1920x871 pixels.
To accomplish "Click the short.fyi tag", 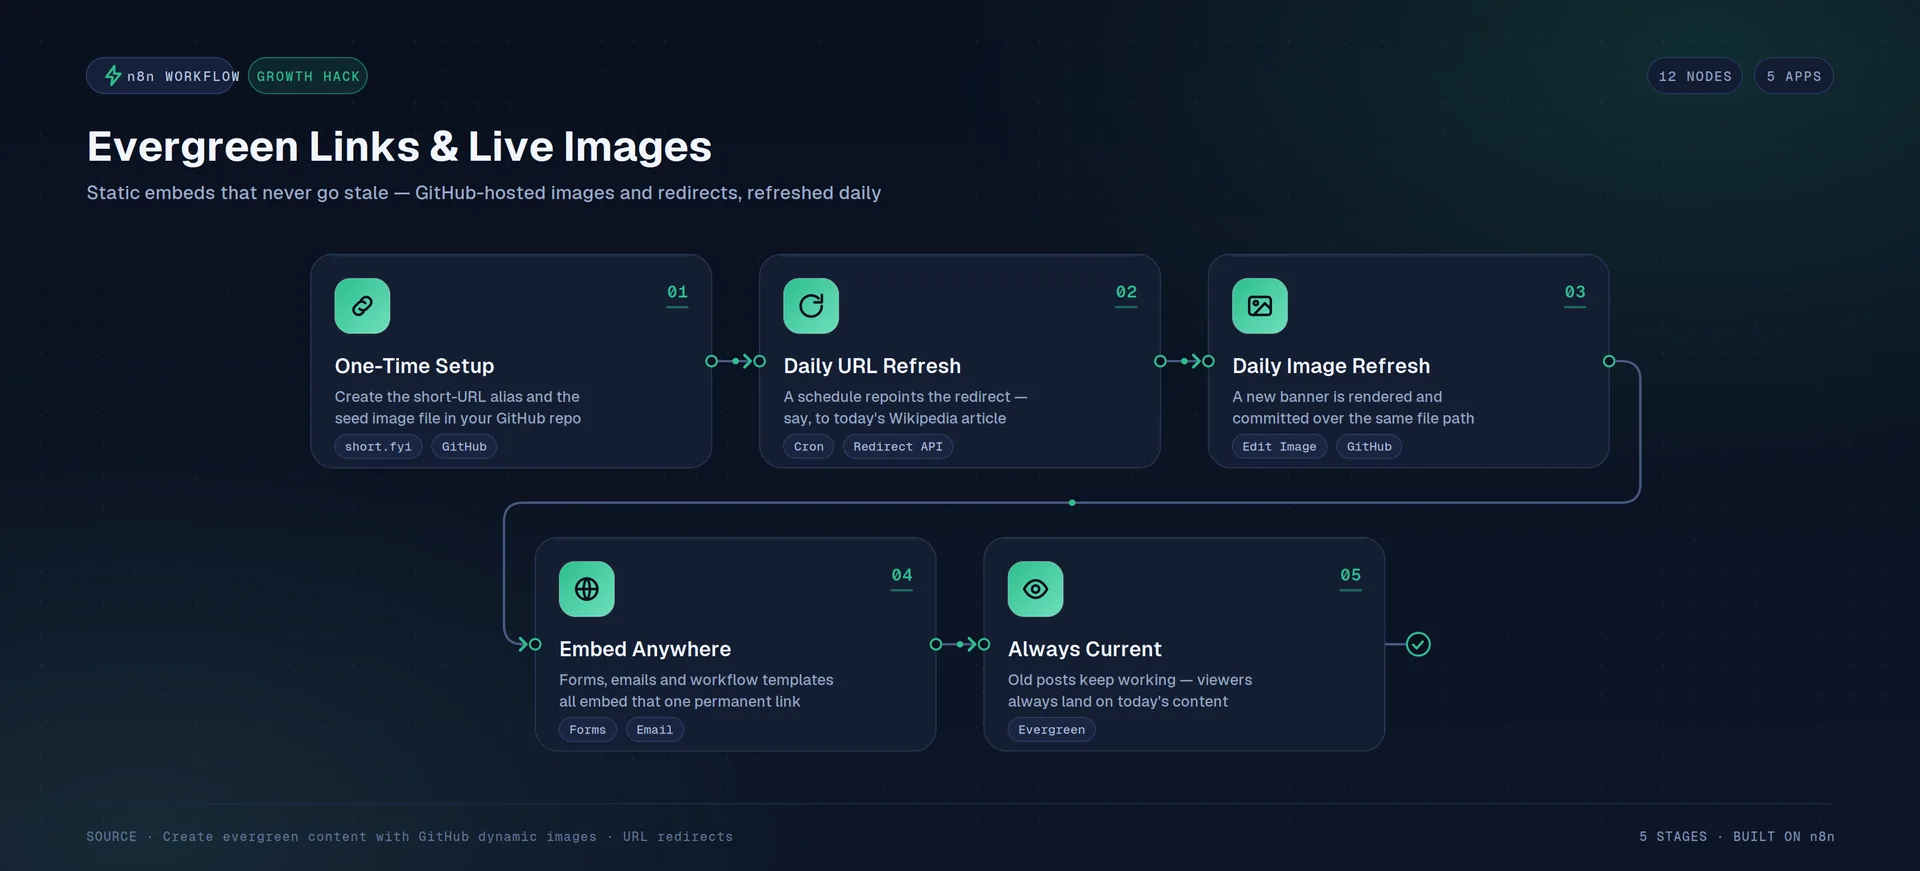I will 378,447.
